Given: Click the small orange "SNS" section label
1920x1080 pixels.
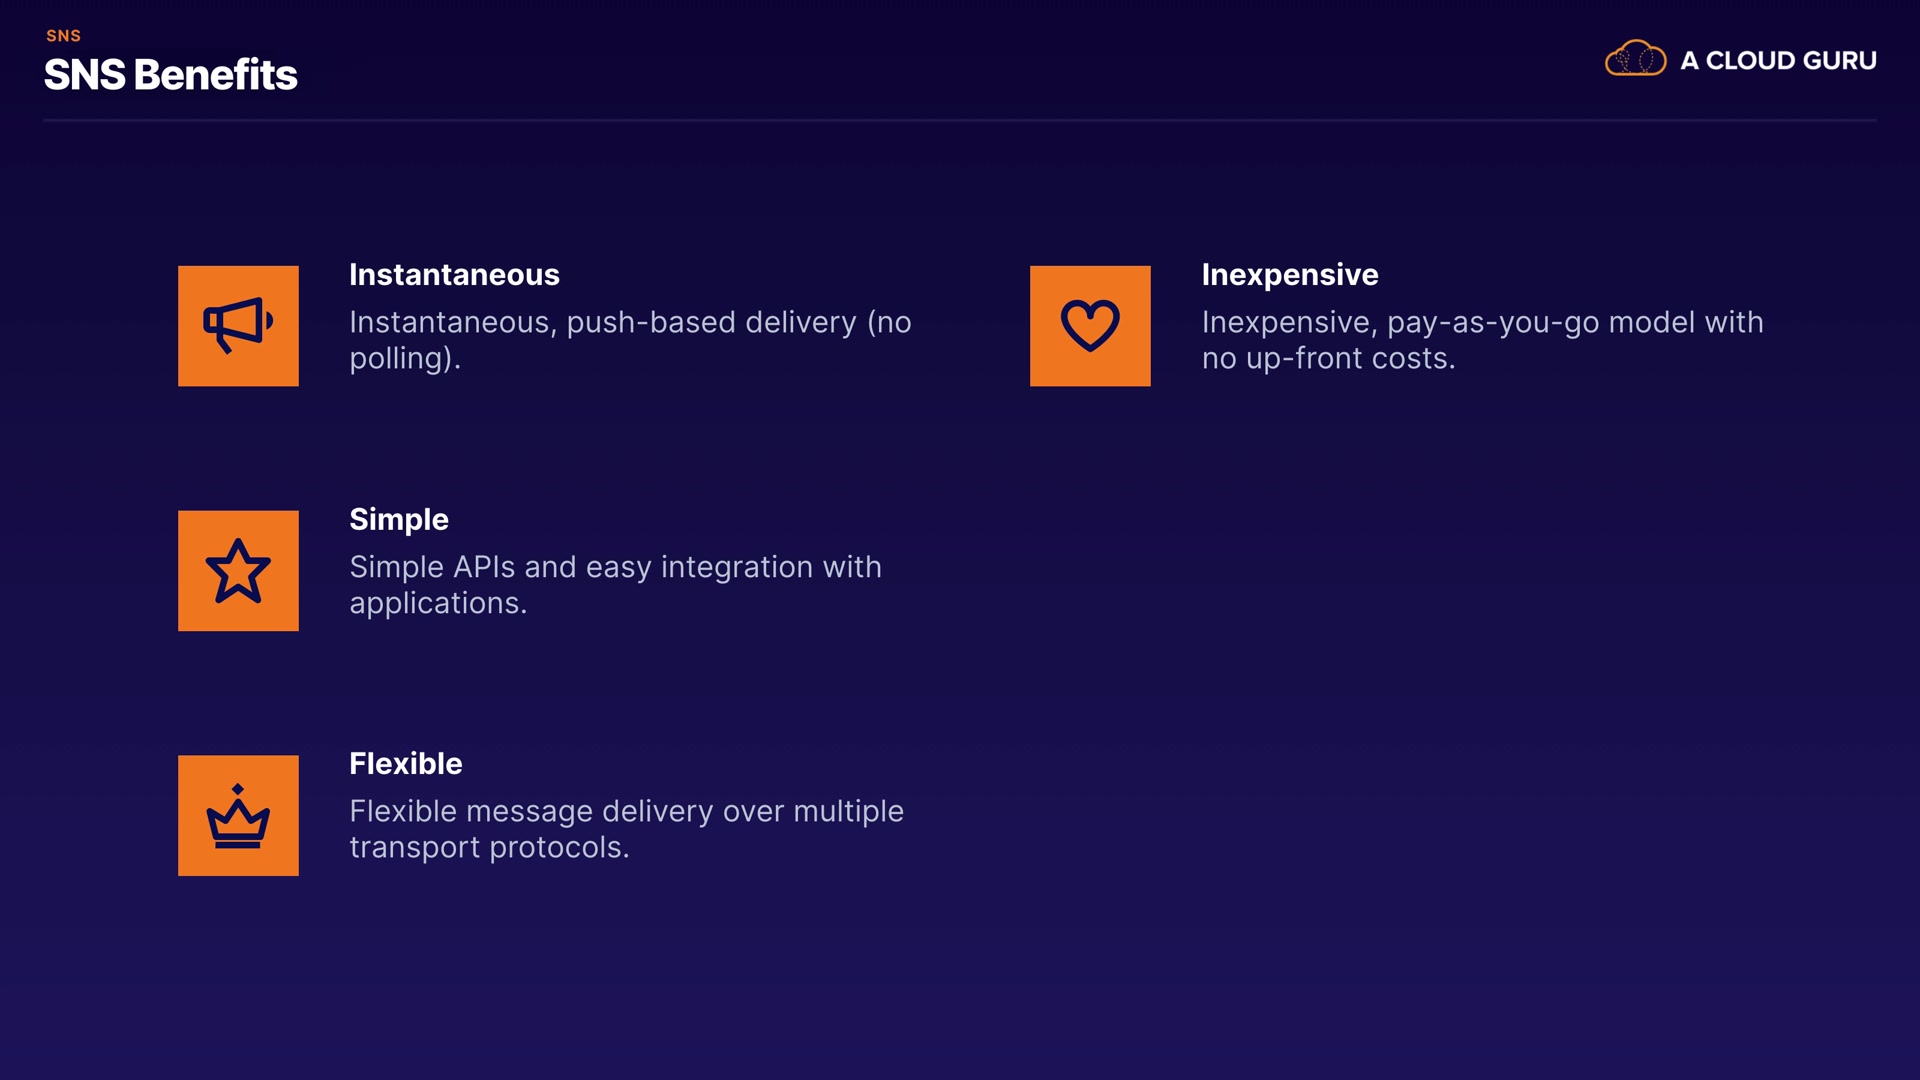Looking at the screenshot, I should 63,36.
